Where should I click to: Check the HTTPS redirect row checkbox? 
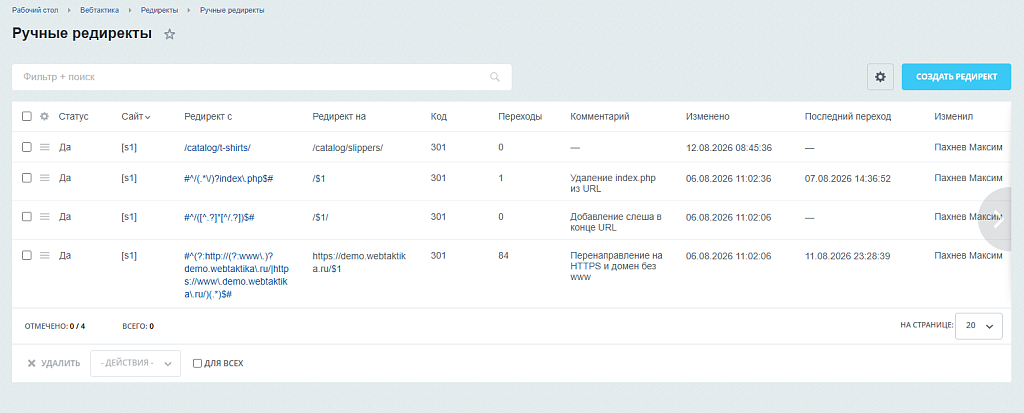tap(27, 256)
